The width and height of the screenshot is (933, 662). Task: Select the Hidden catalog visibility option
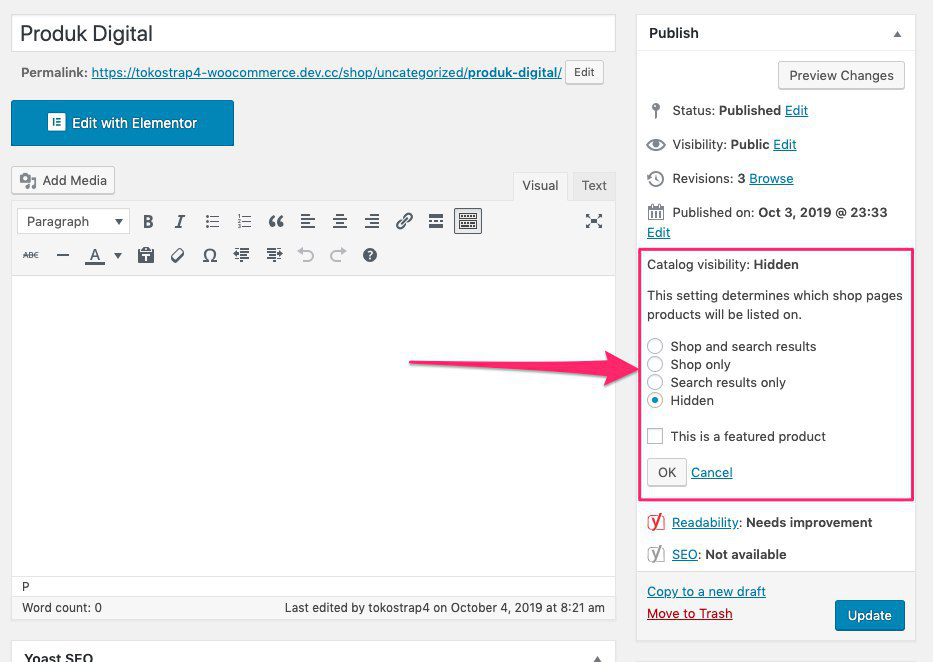click(655, 400)
